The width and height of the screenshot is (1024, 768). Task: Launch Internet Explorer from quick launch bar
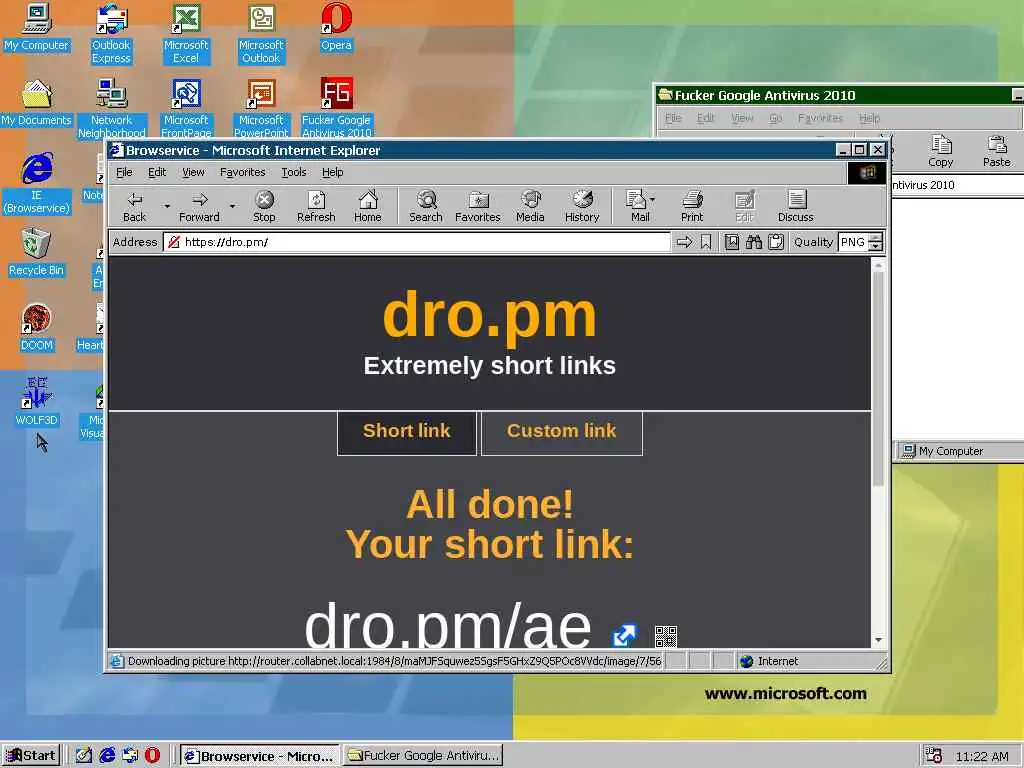pyautogui.click(x=107, y=756)
